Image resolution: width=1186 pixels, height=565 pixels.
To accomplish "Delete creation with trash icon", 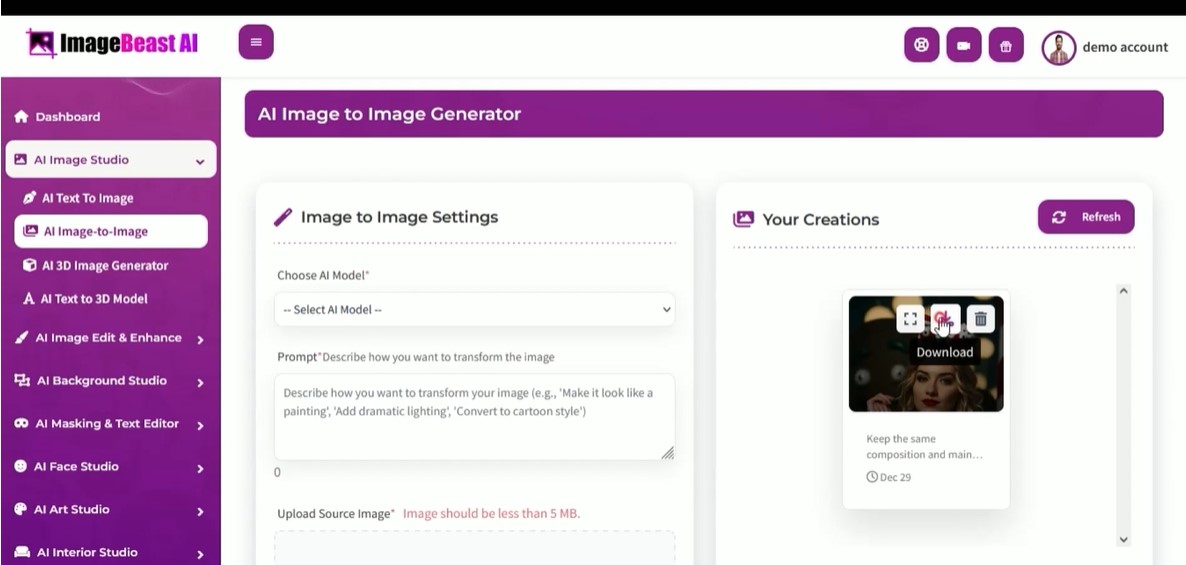I will pyautogui.click(x=980, y=318).
